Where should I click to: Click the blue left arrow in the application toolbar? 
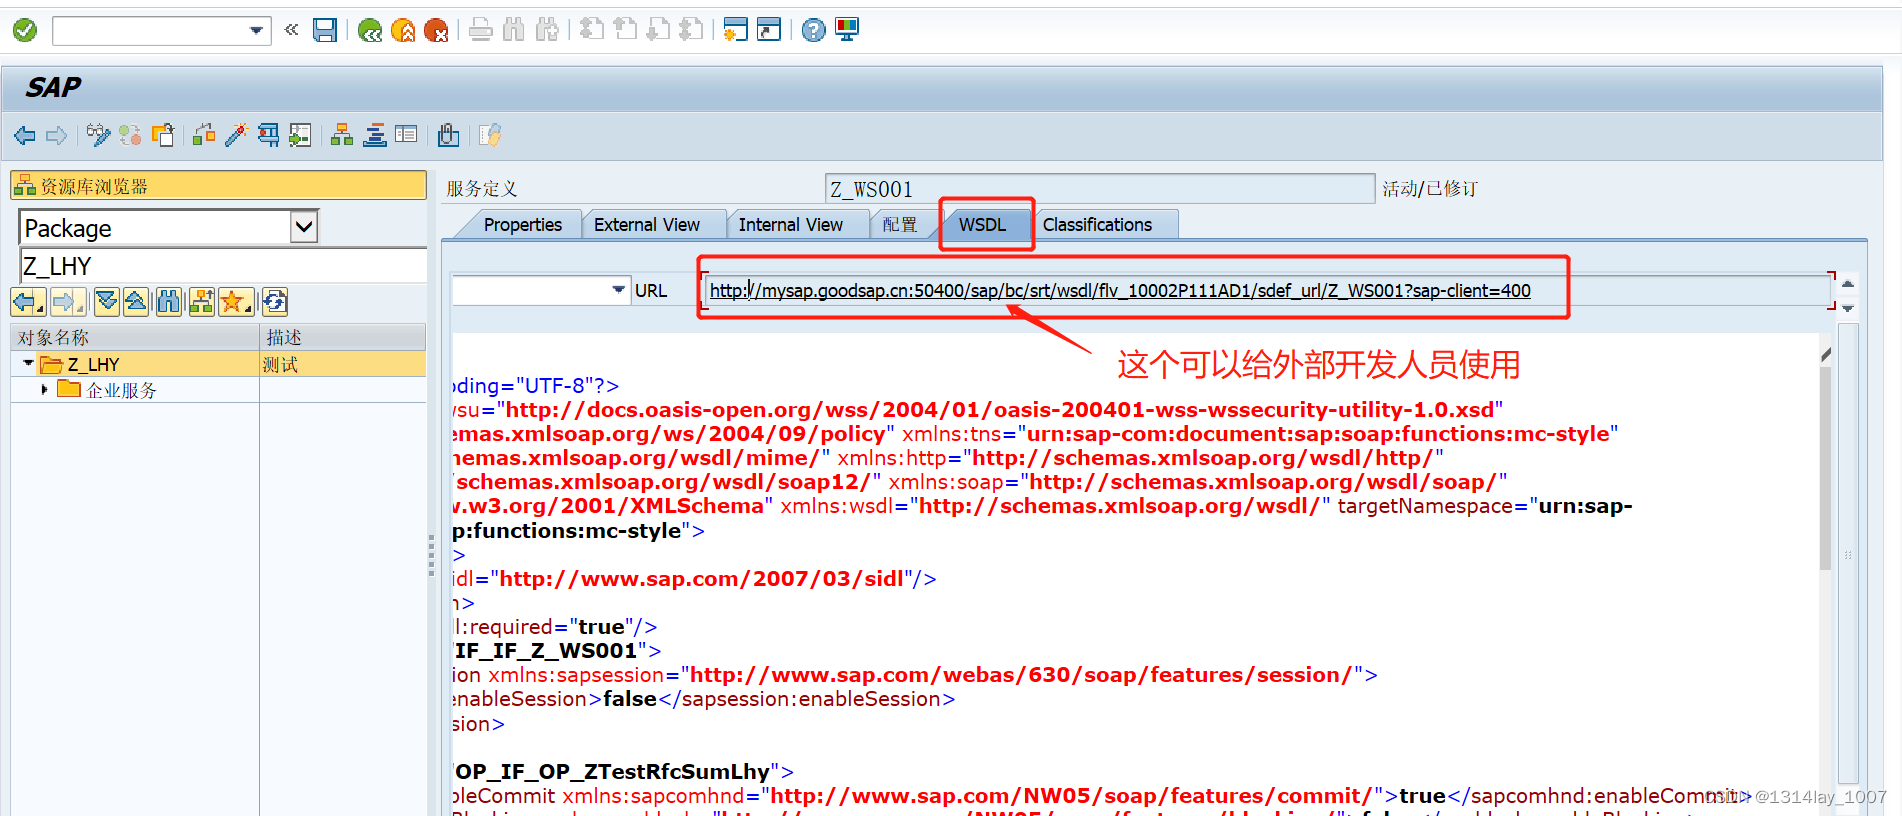pos(25,135)
